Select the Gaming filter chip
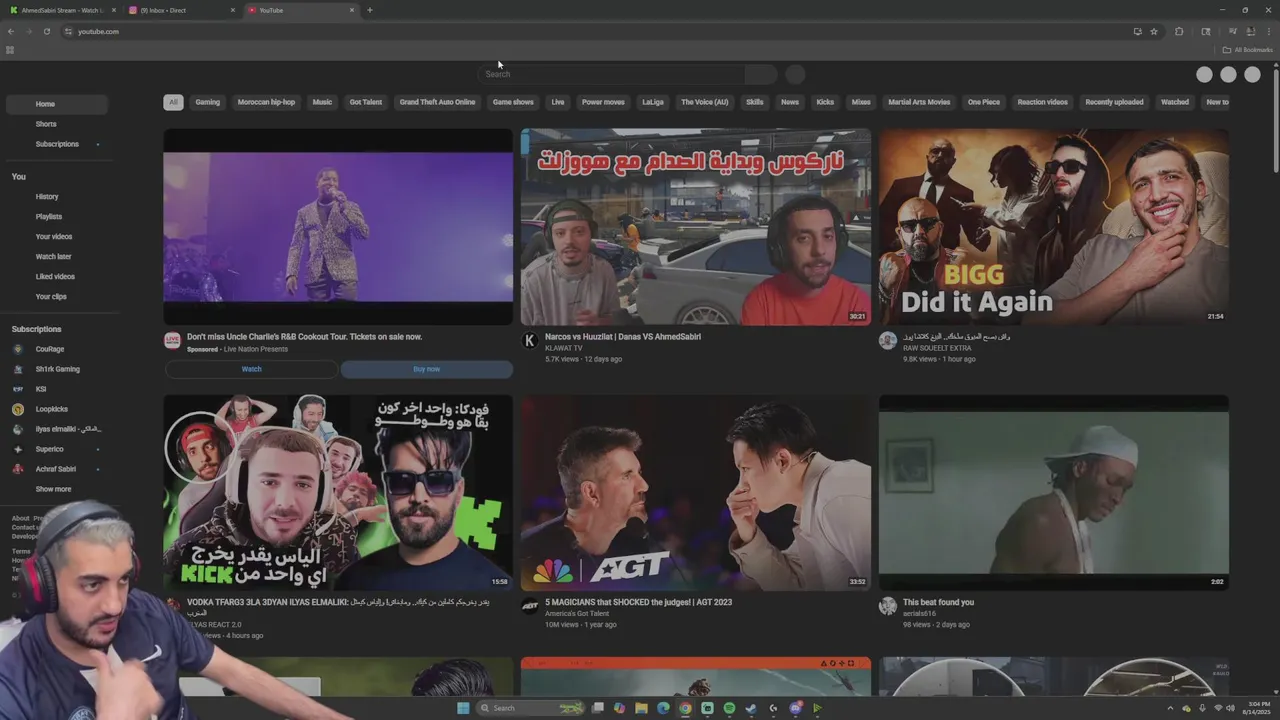Image resolution: width=1280 pixels, height=720 pixels. click(208, 102)
